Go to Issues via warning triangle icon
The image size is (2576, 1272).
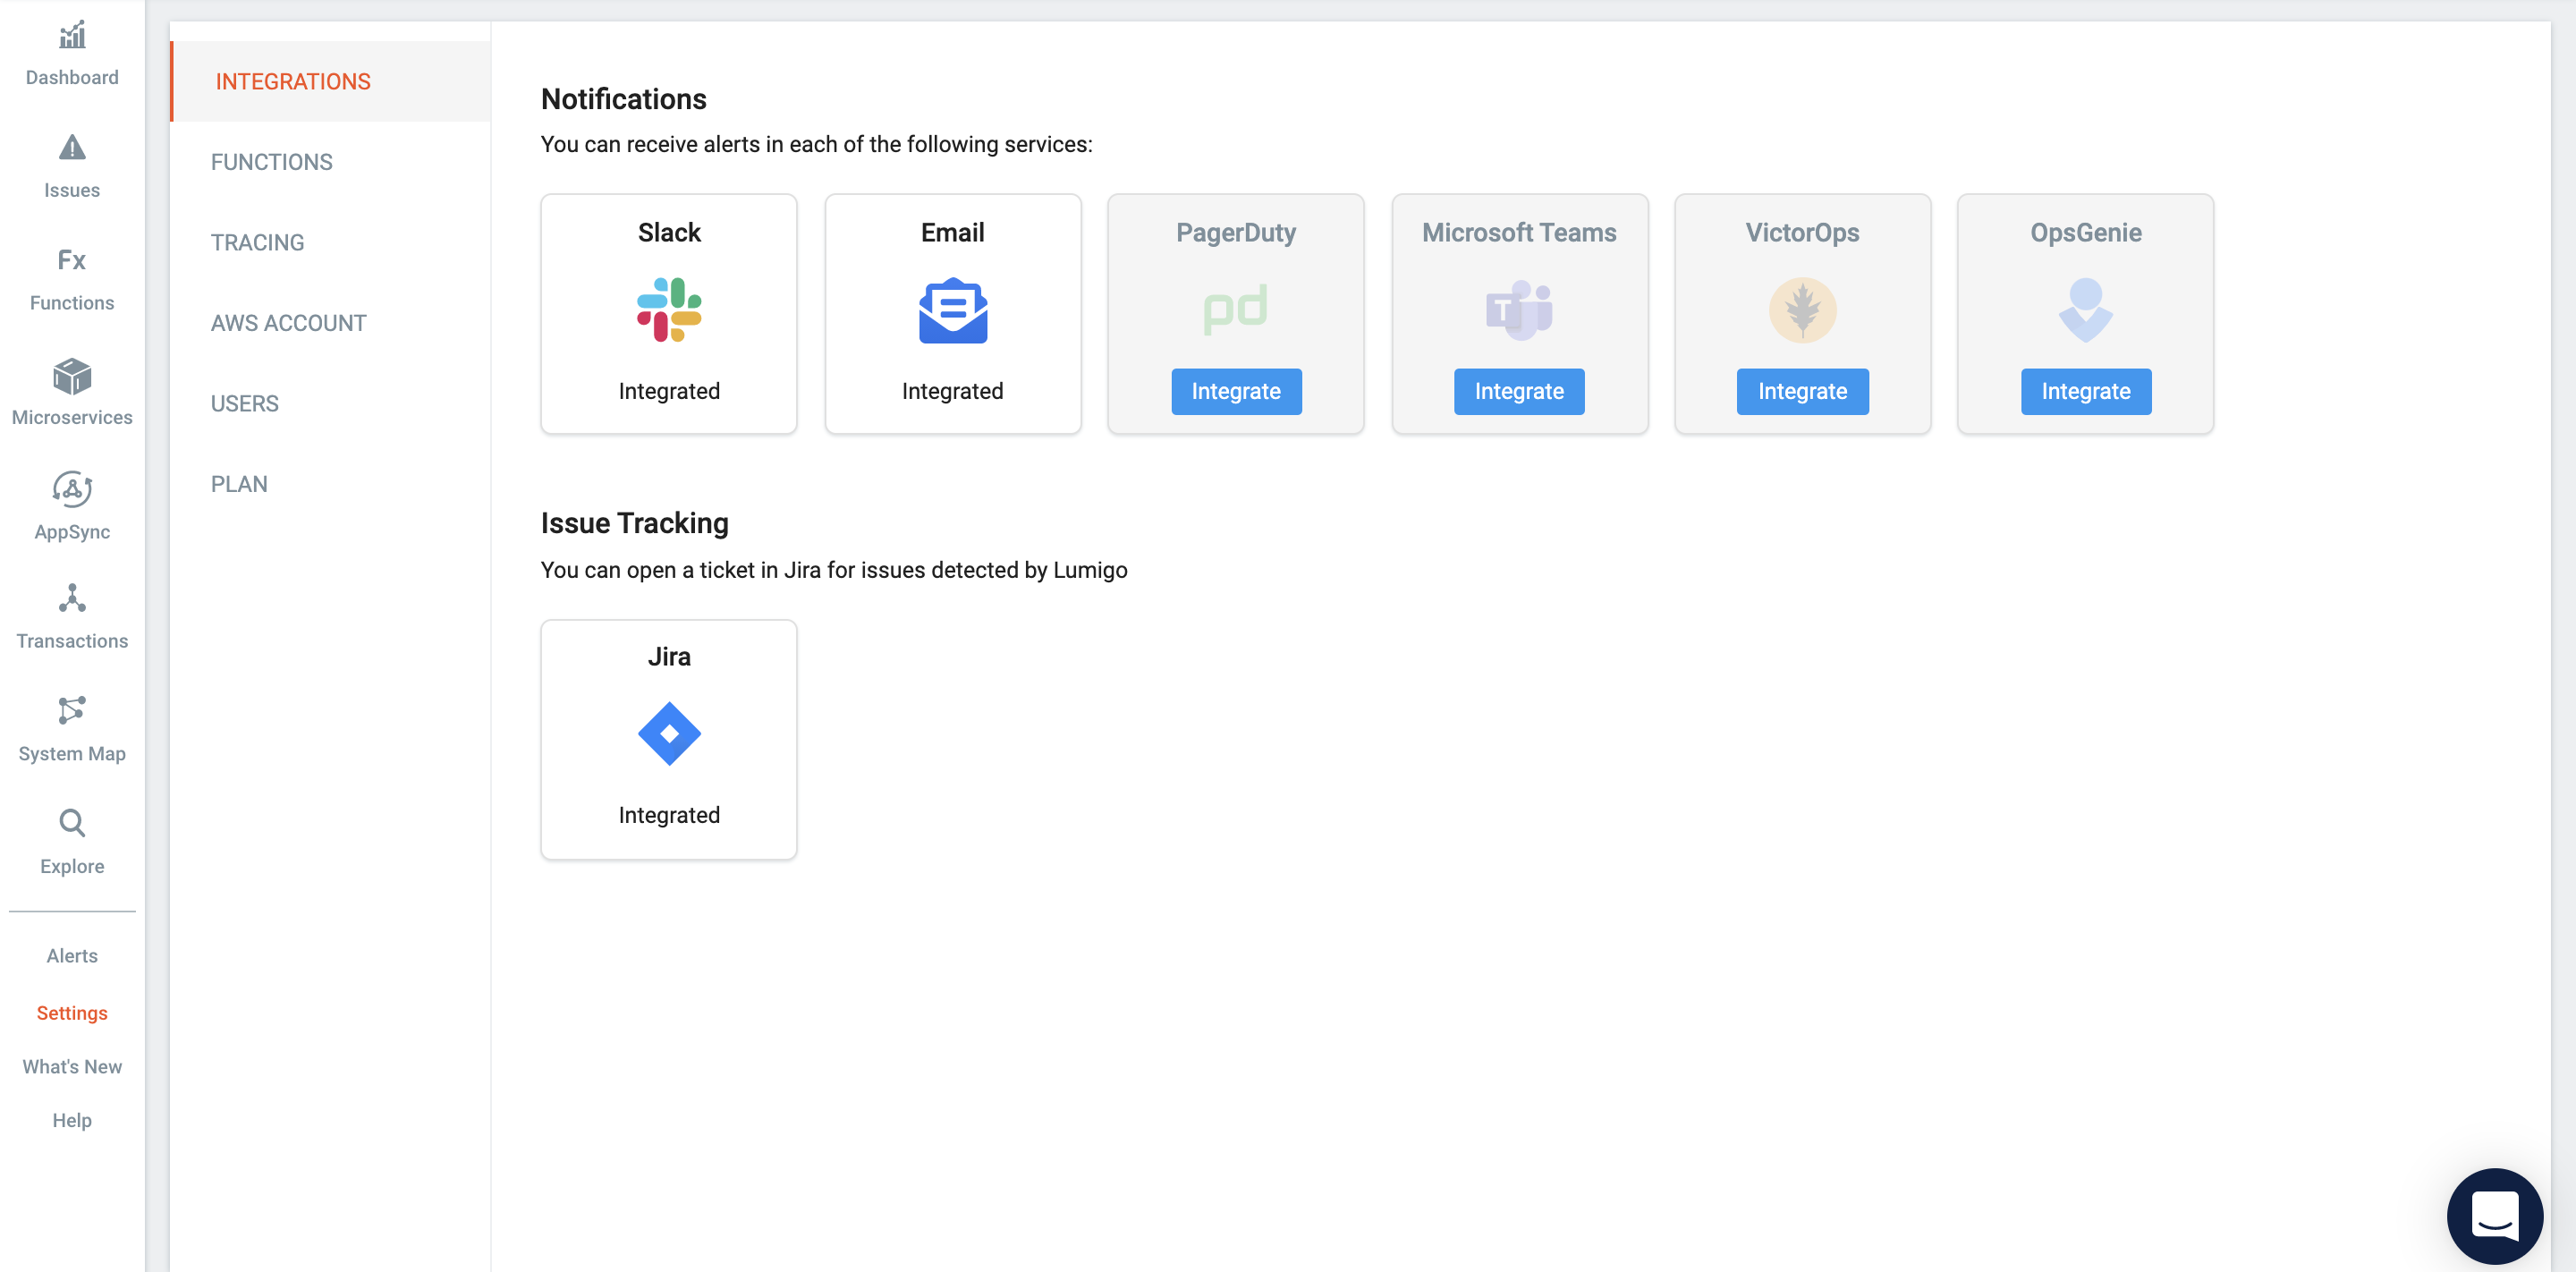click(72, 148)
